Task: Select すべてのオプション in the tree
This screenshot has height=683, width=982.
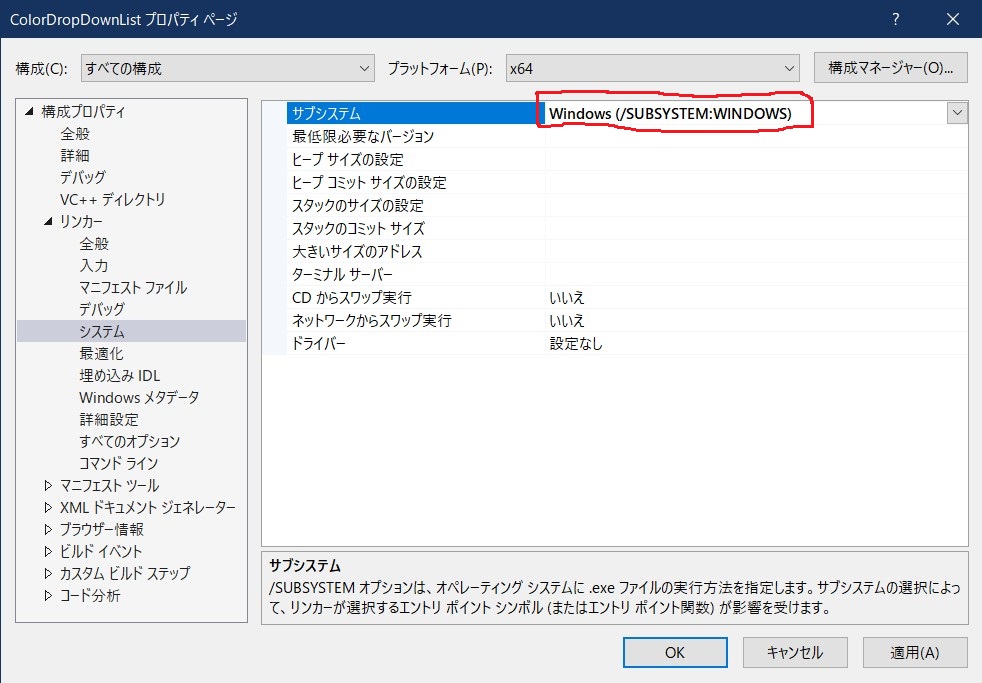Action: 130,441
